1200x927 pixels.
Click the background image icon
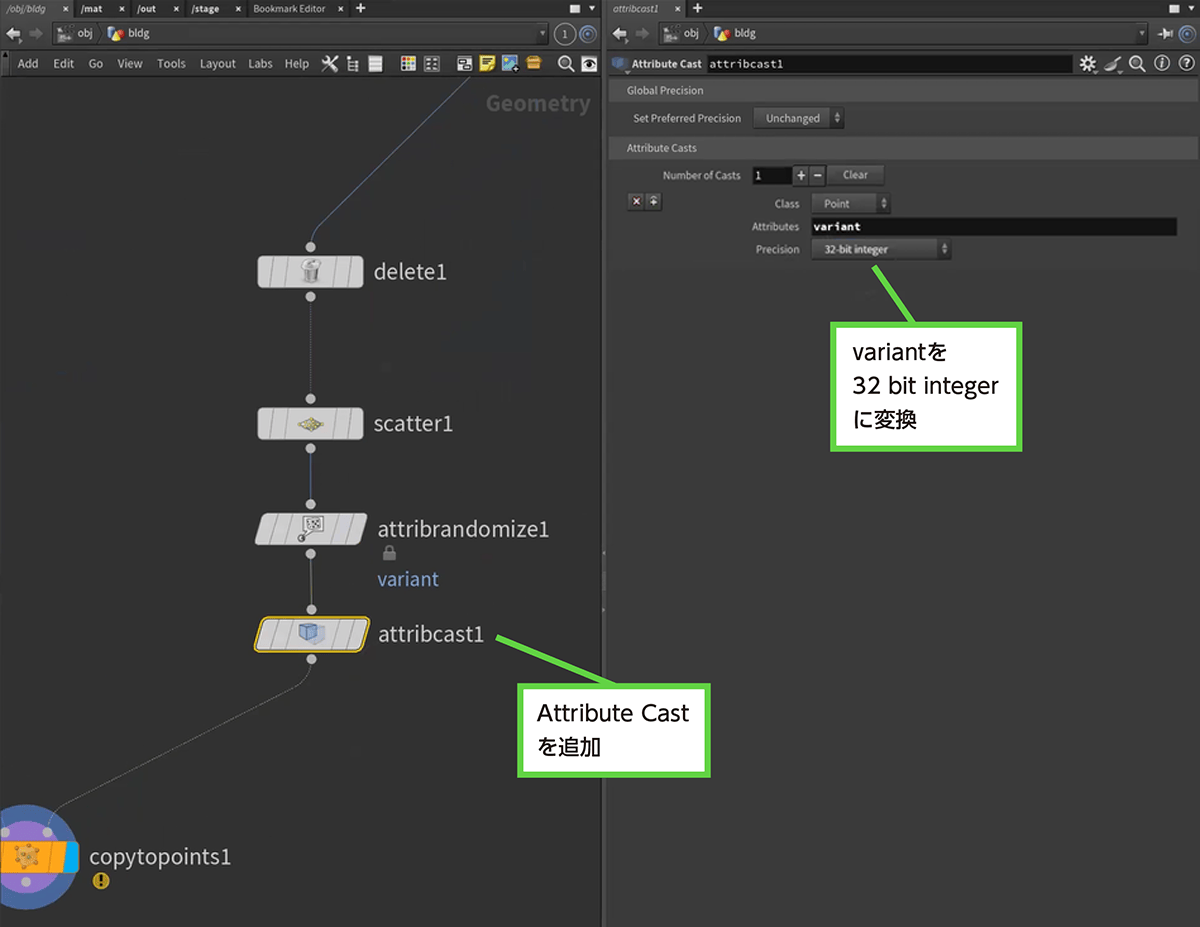point(510,63)
